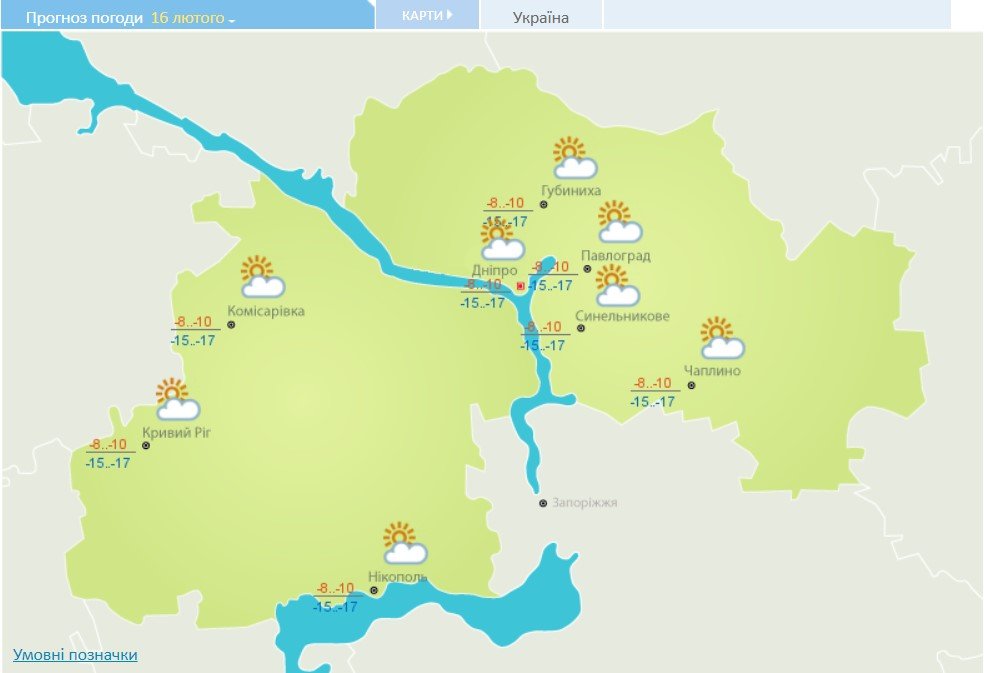
Task: Click the Кривий Ріг city label
Action: [177, 432]
